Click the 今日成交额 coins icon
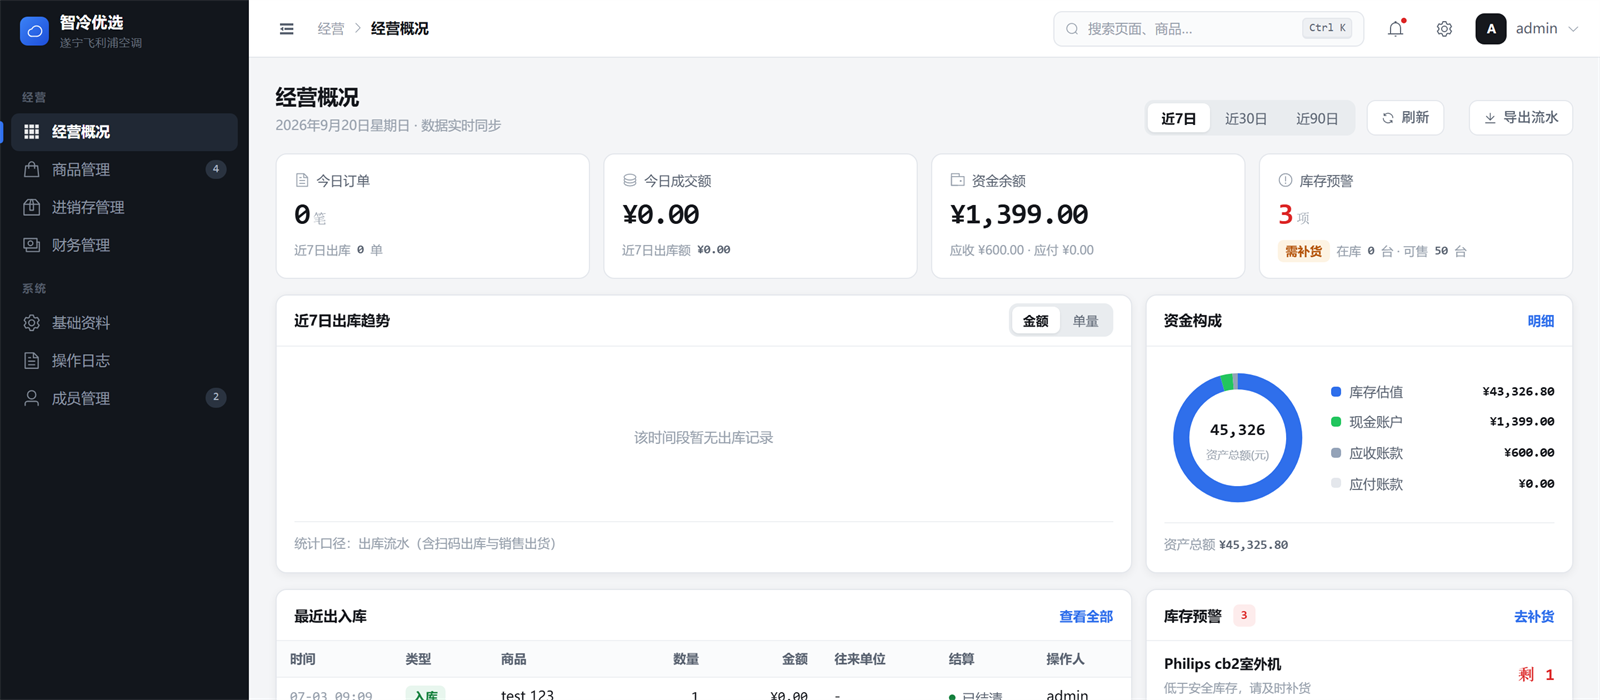The image size is (1600, 700). [x=630, y=181]
